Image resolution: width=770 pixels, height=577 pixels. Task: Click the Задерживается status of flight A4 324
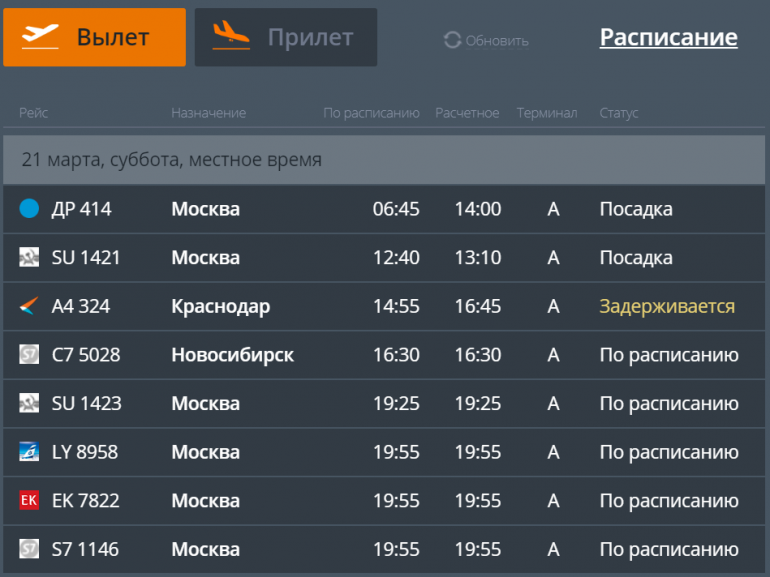click(x=667, y=306)
